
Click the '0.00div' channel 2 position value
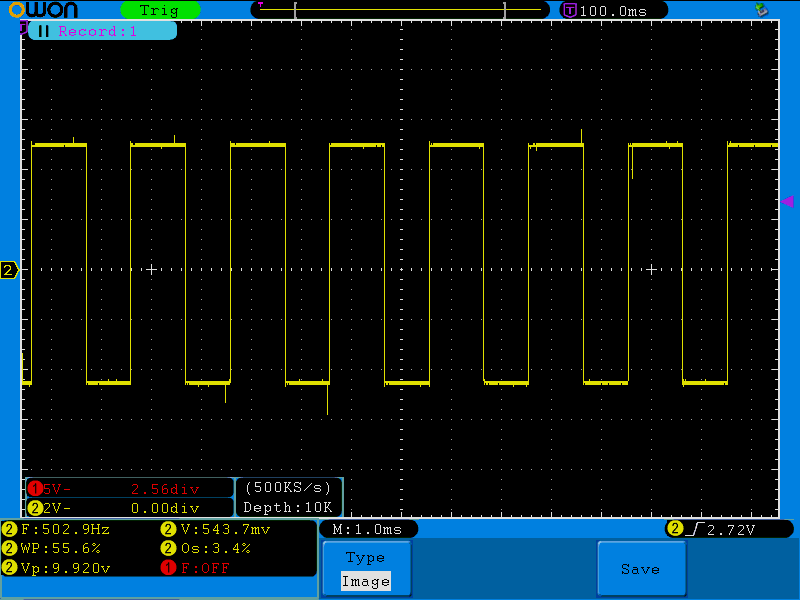click(165, 508)
